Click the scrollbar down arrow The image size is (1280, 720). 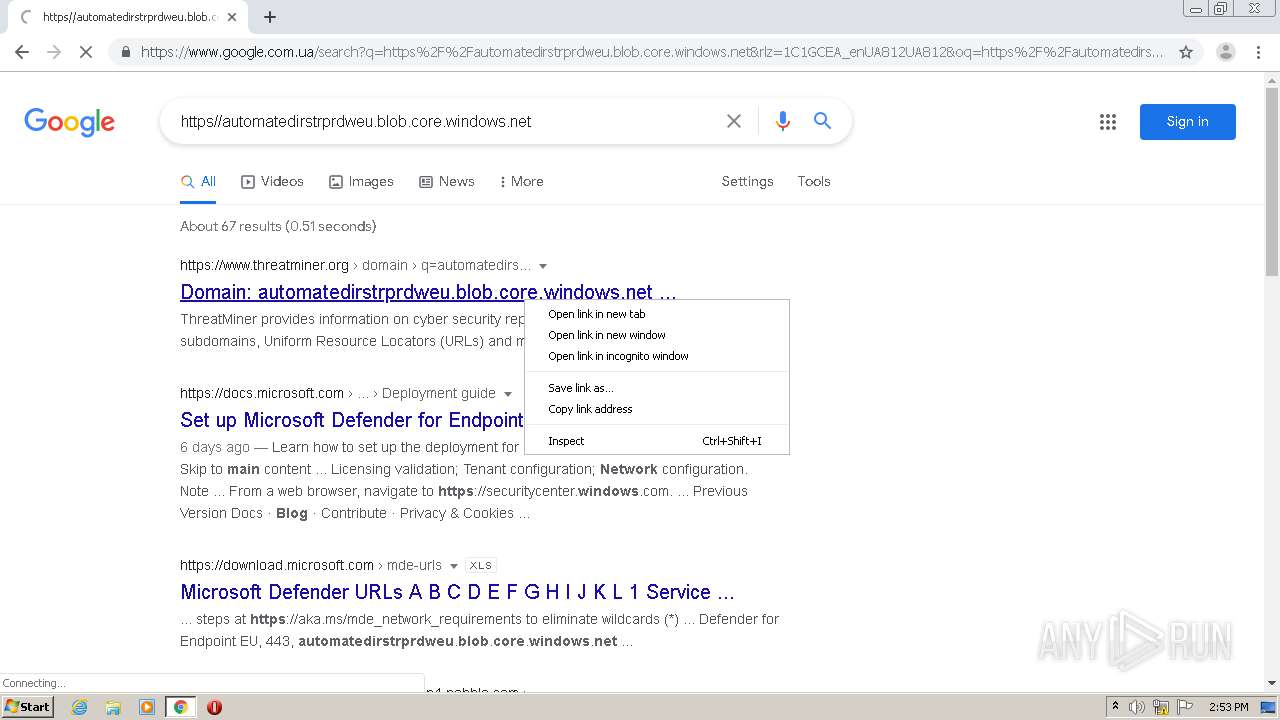pyautogui.click(x=1272, y=683)
